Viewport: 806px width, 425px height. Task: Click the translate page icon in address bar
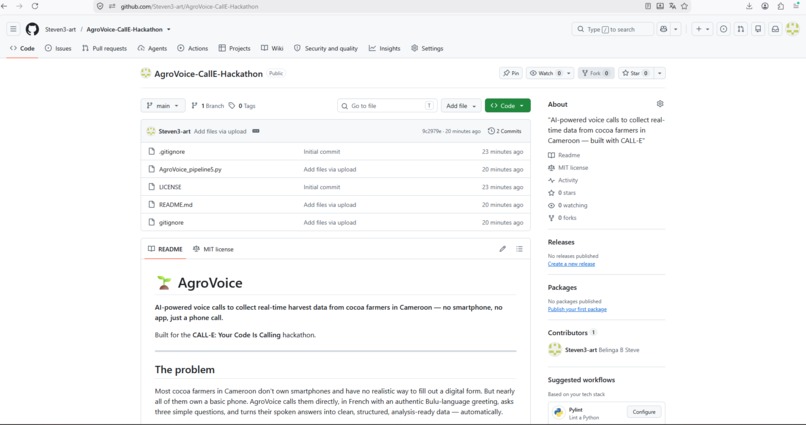point(672,6)
